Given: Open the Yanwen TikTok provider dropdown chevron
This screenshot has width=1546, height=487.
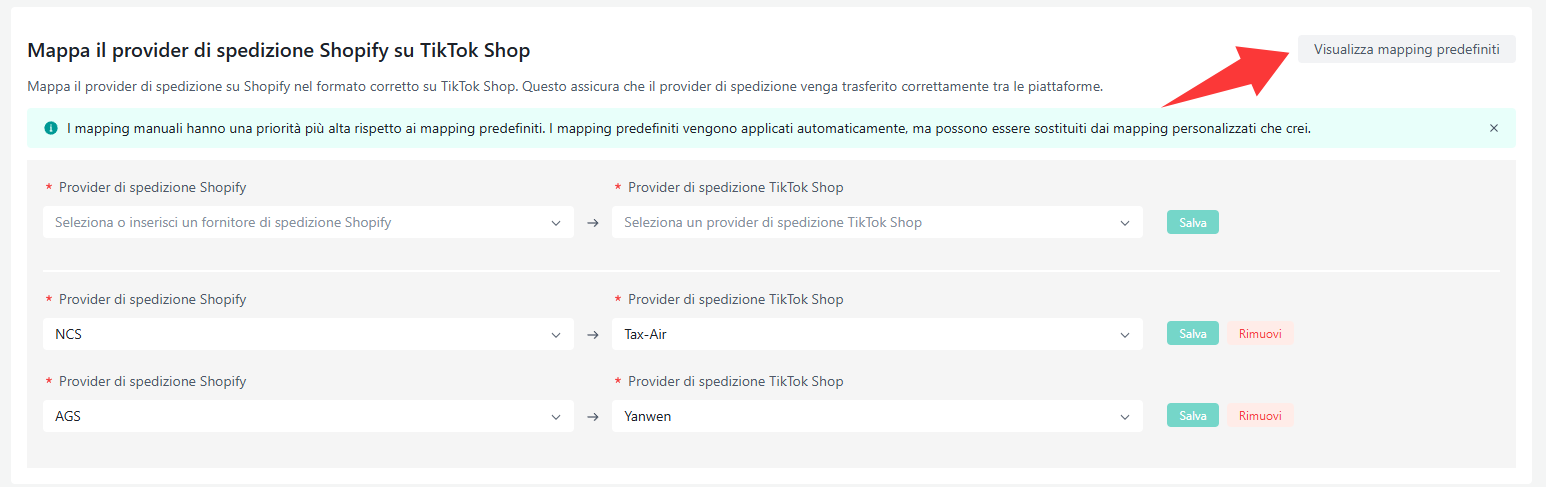Looking at the screenshot, I should coord(1125,416).
